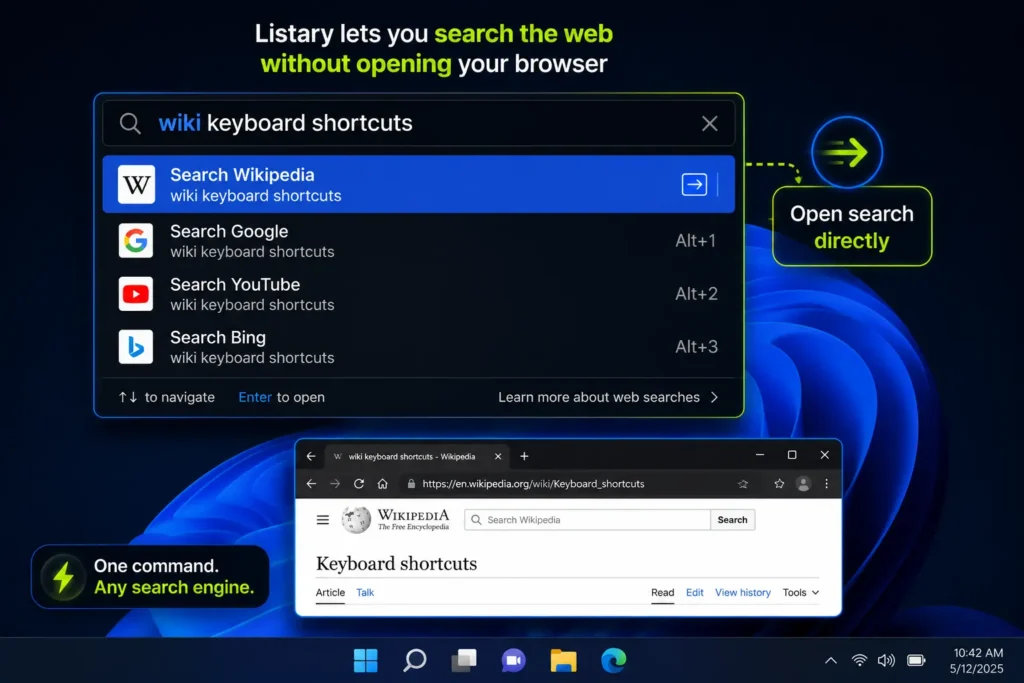Click the Wi-Fi tray icon

coord(859,660)
